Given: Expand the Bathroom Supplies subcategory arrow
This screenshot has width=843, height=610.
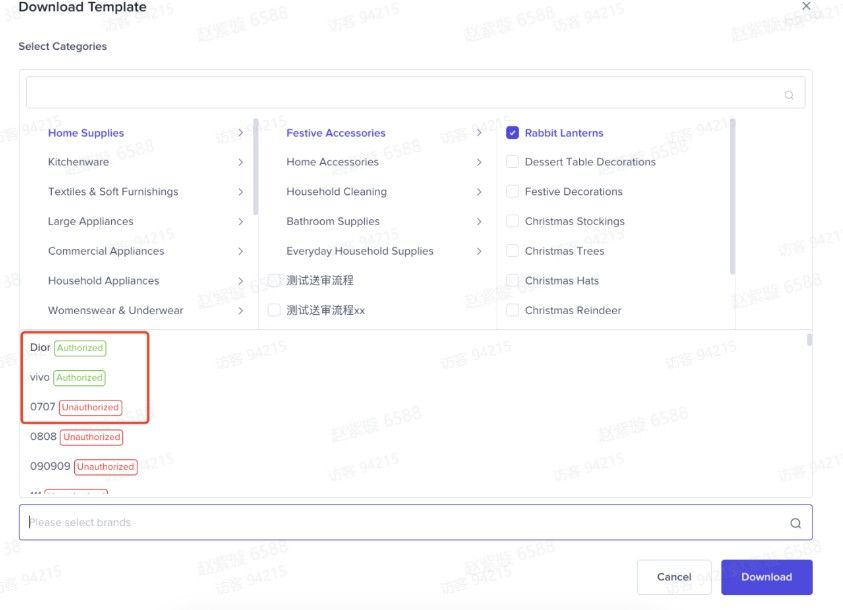Looking at the screenshot, I should [479, 221].
